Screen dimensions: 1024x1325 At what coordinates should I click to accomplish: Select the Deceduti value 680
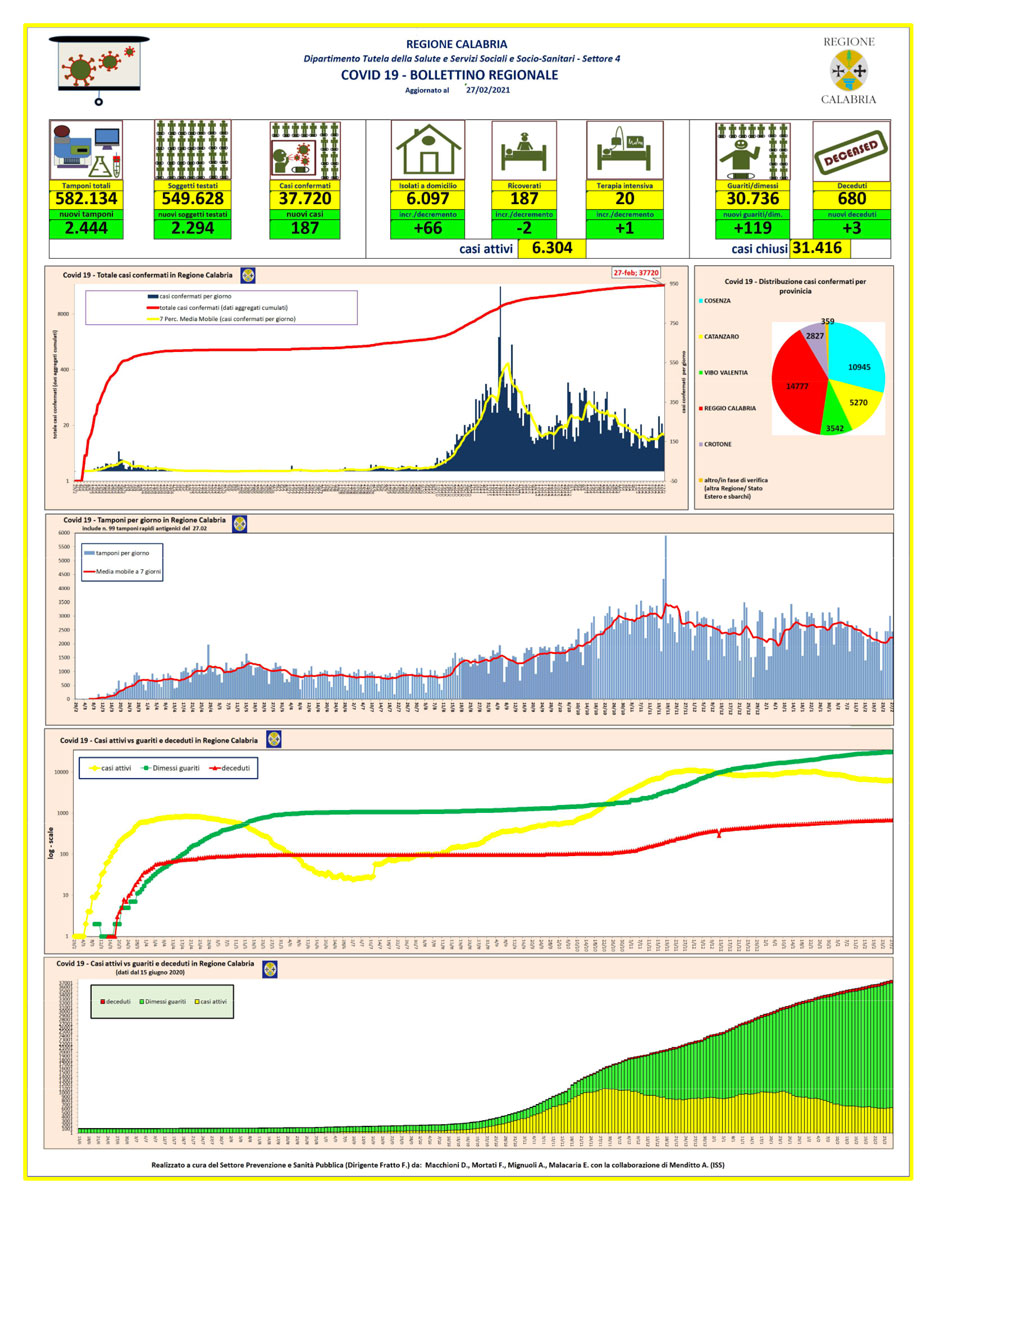[851, 199]
